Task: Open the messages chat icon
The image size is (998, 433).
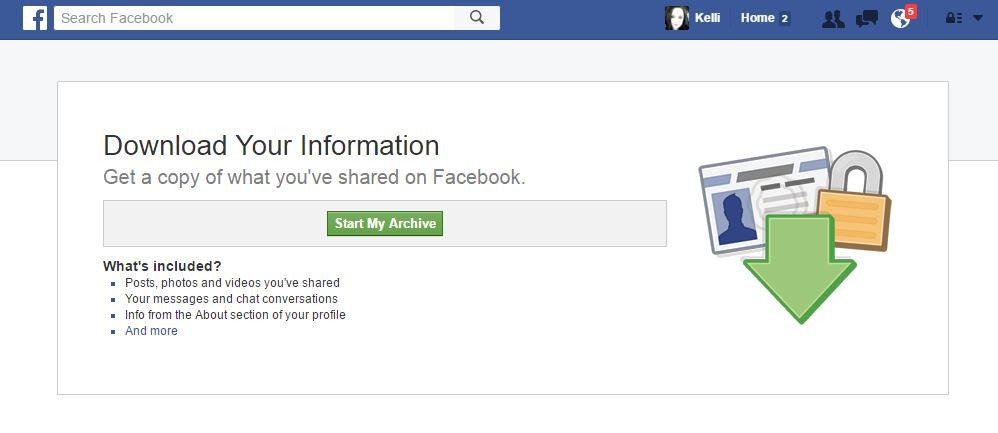Action: tap(867, 18)
